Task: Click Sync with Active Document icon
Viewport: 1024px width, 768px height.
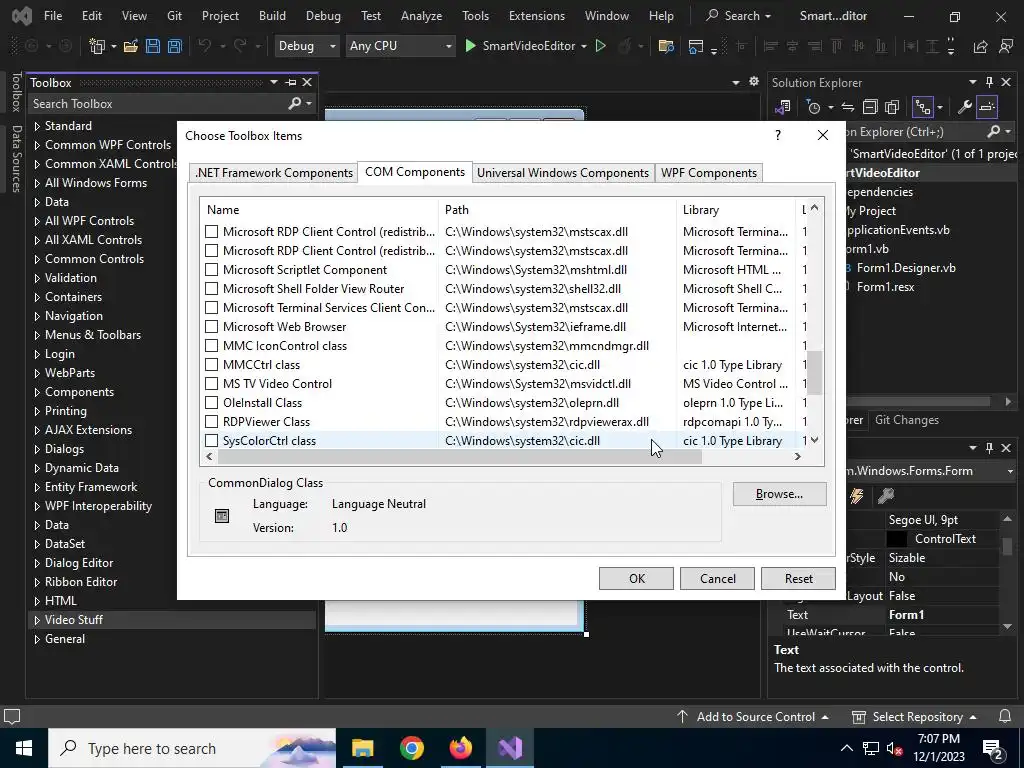Action: tap(848, 107)
